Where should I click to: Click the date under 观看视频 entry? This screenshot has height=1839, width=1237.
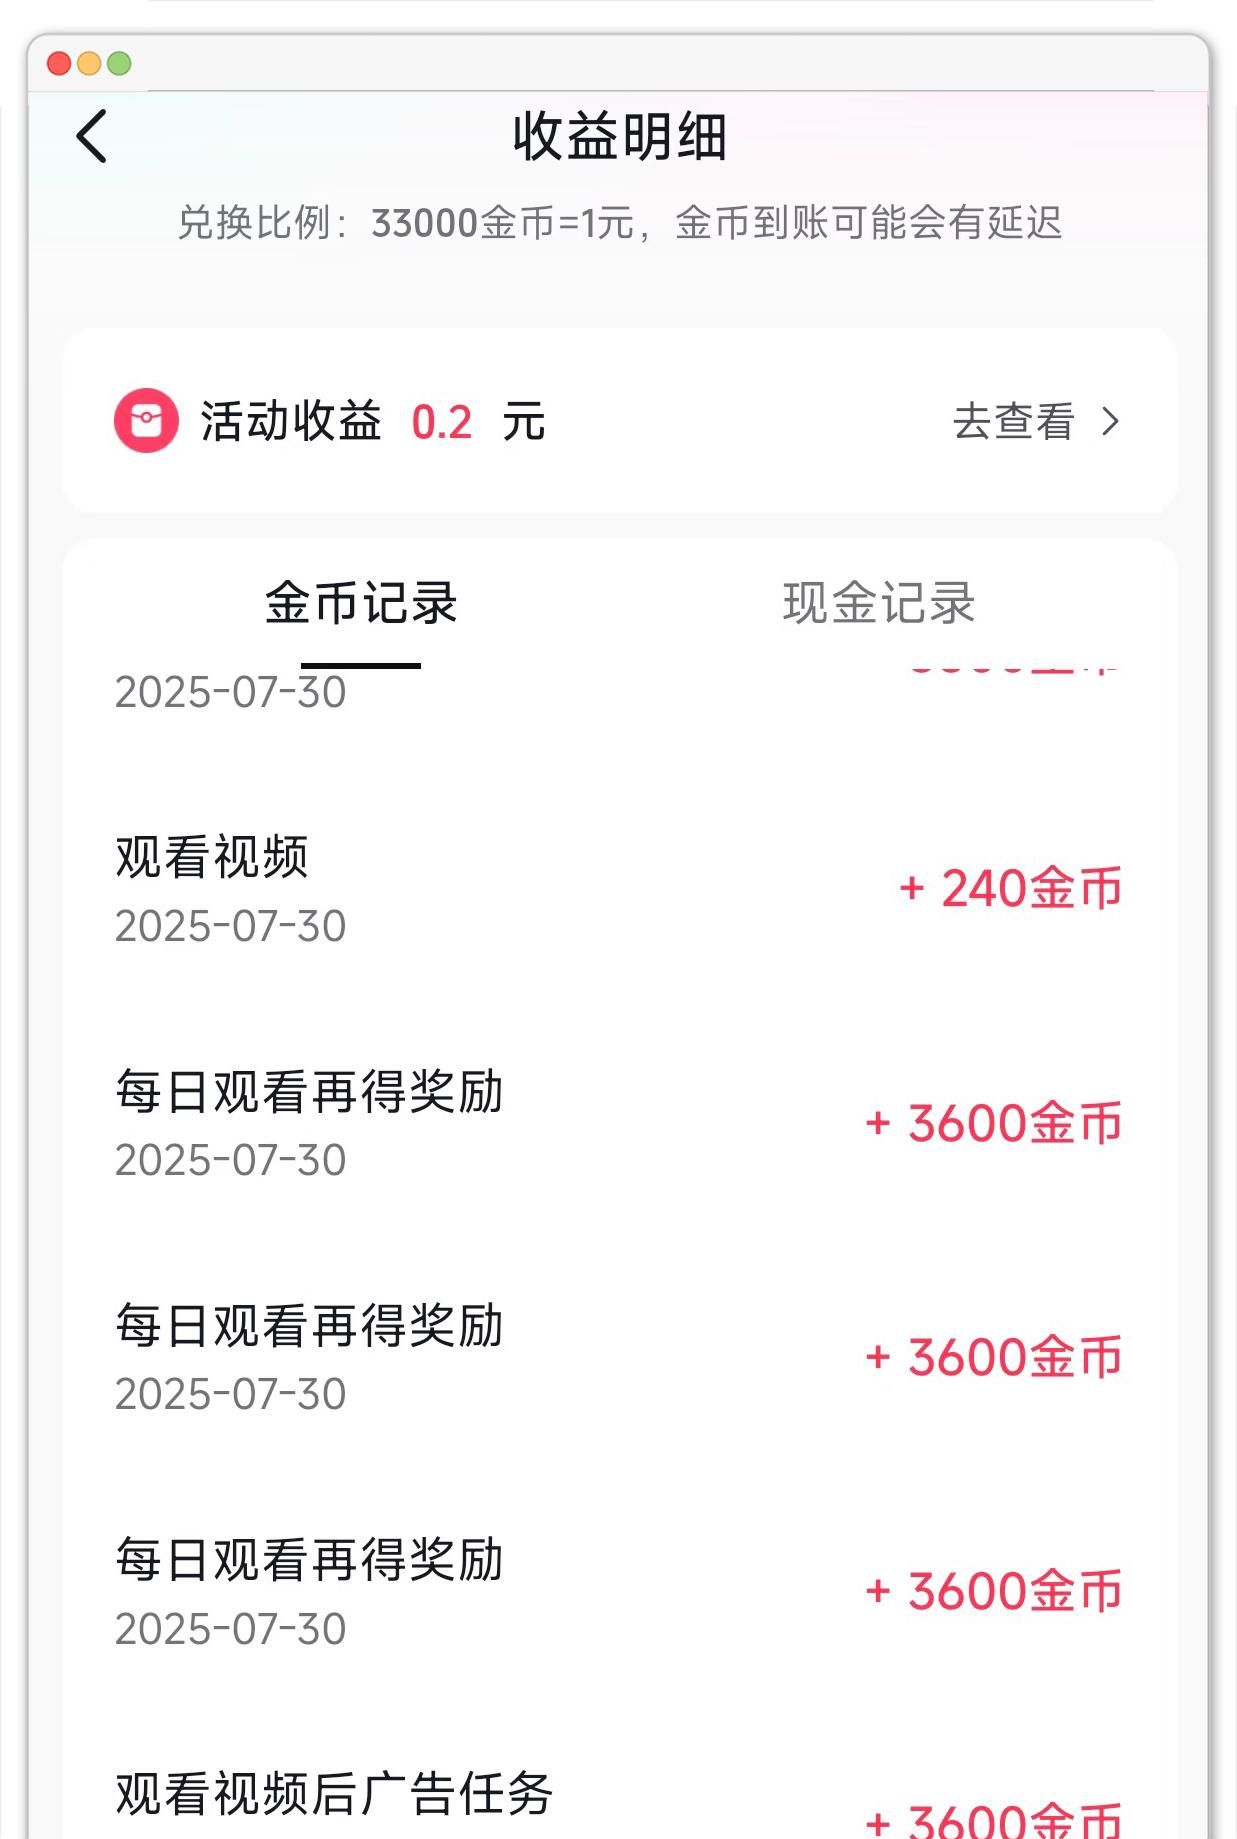[x=231, y=926]
